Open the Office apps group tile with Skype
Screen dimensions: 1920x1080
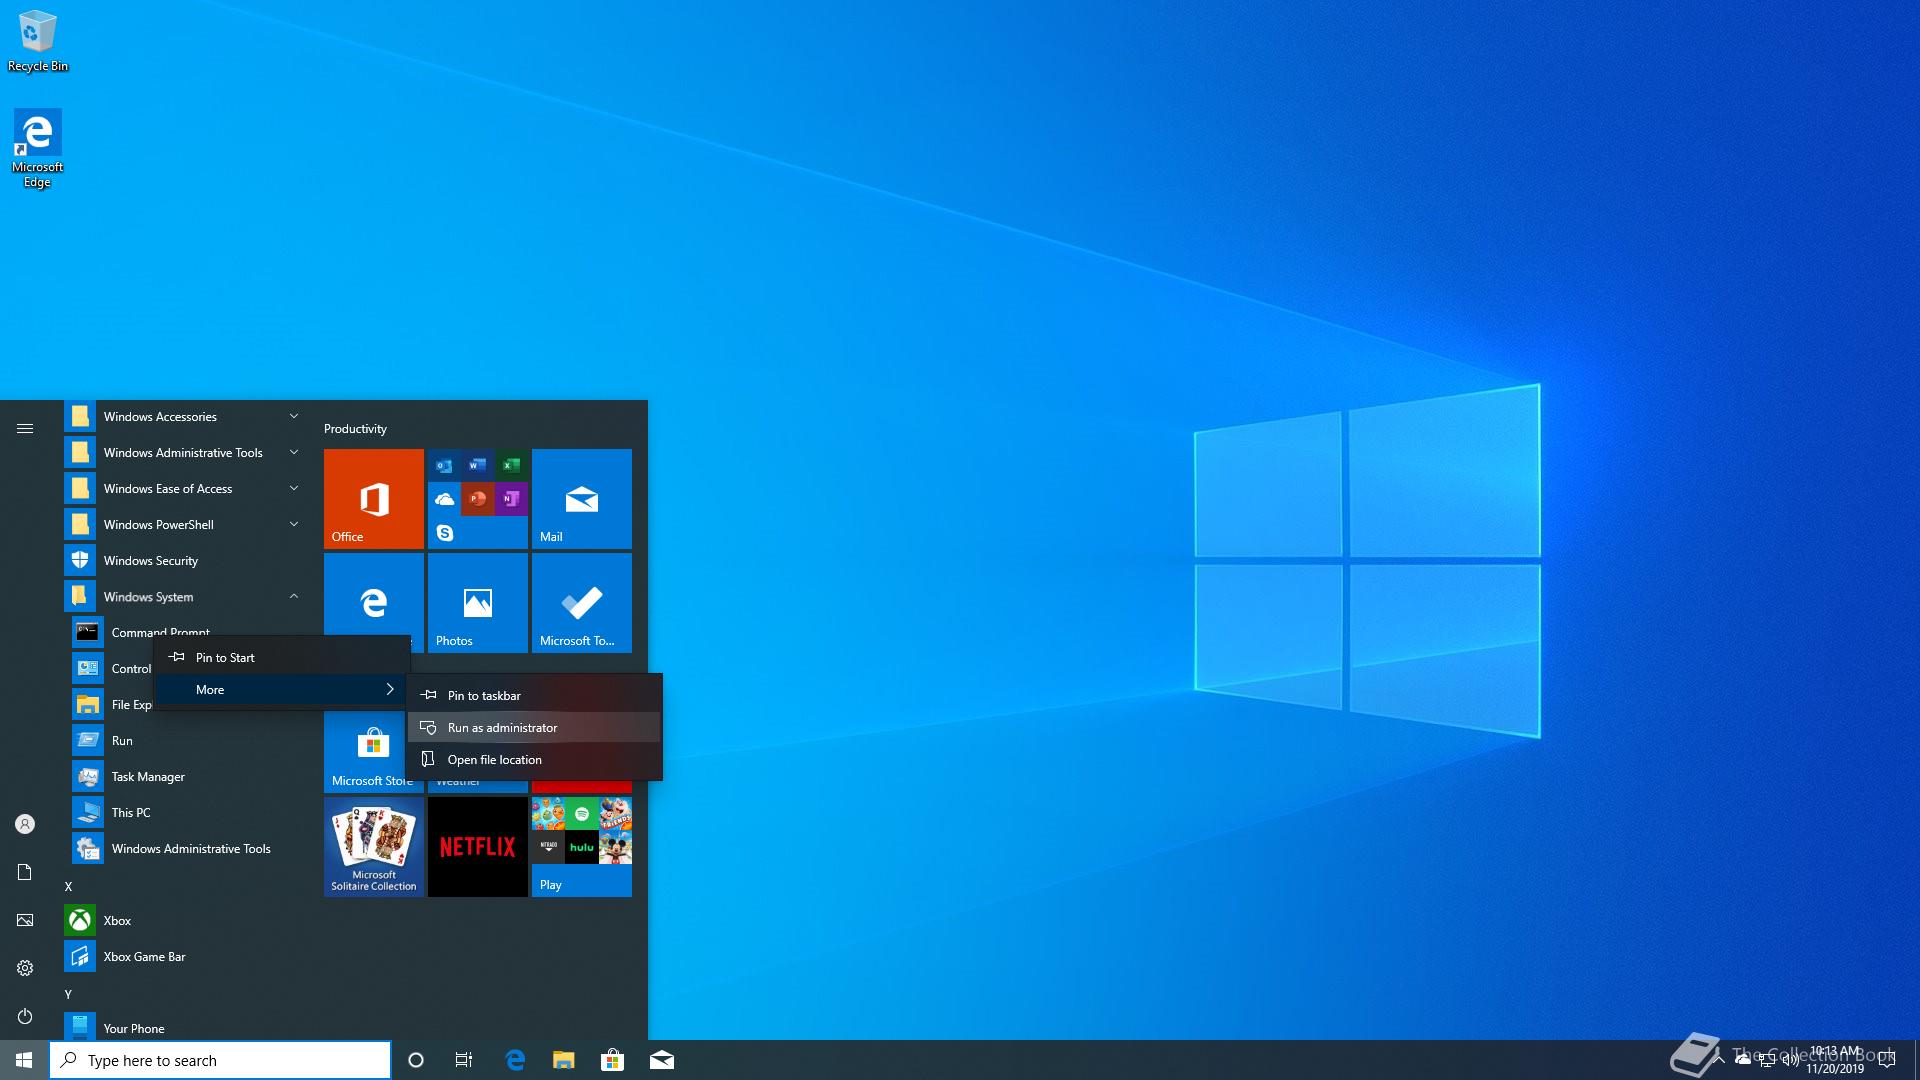click(478, 499)
